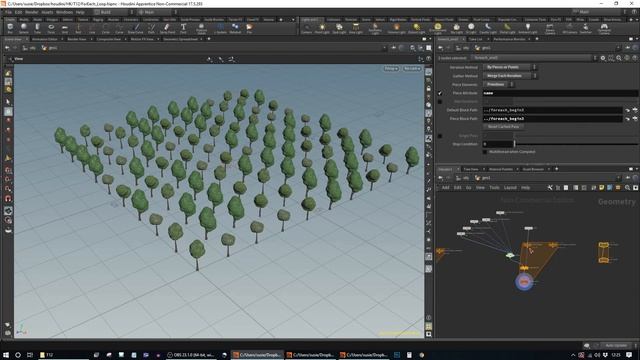This screenshot has width=640, height=360.
Task: Open network editor wrench tool icon
Action: [550, 188]
